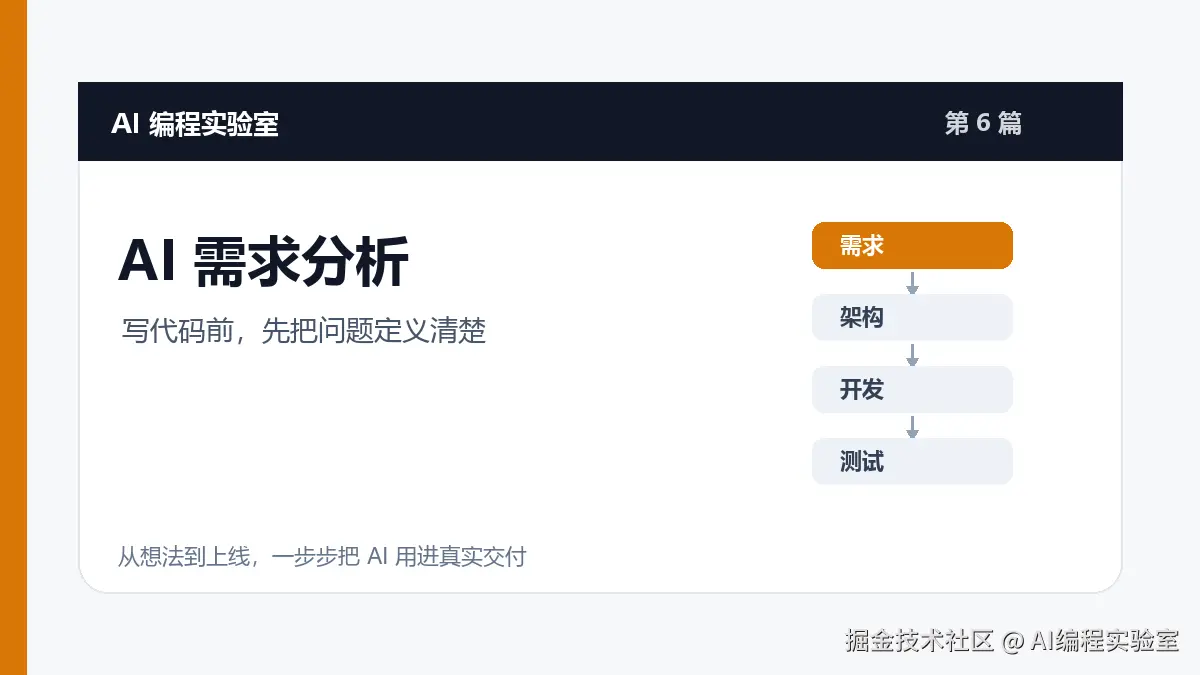This screenshot has height=675, width=1200.
Task: Click the subtitle 写代码前，先把问题定义清楚
Action: 304,332
